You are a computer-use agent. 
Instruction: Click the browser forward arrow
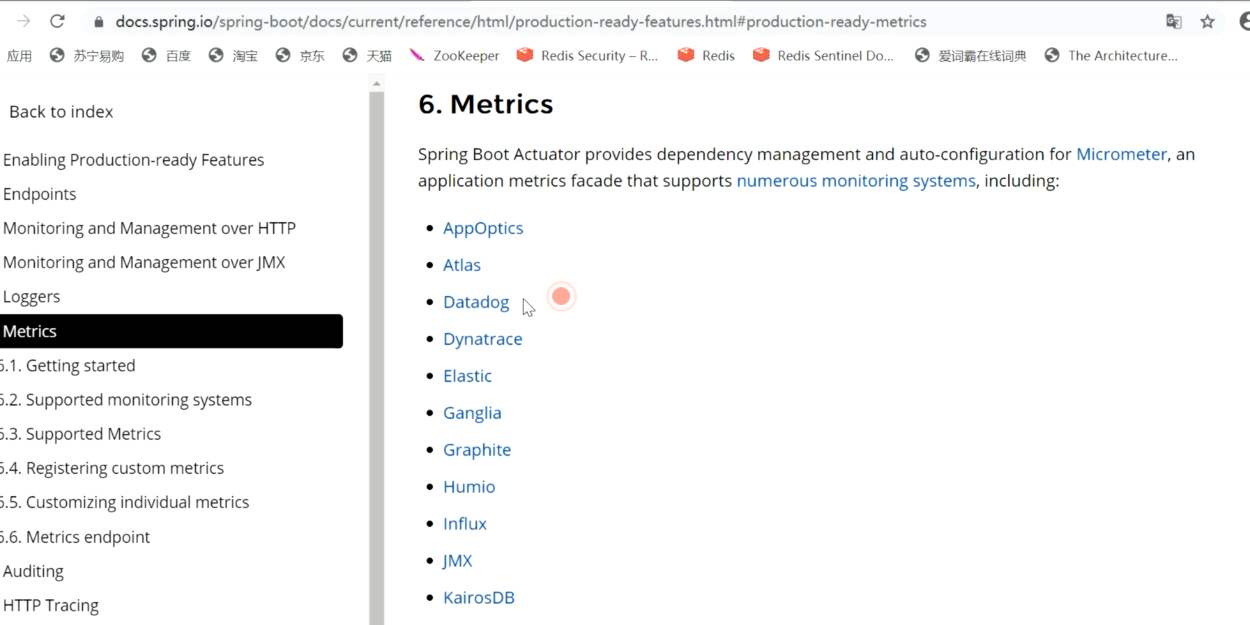[x=24, y=21]
